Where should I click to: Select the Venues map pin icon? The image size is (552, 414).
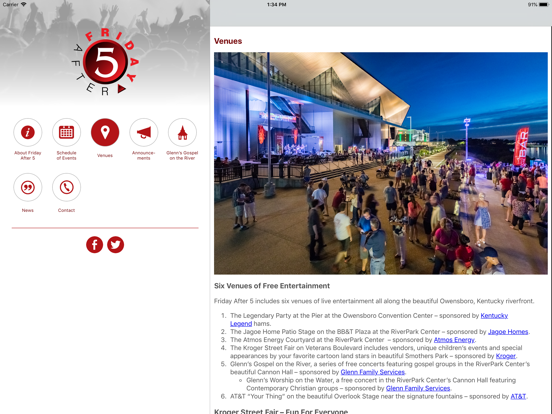click(x=105, y=132)
